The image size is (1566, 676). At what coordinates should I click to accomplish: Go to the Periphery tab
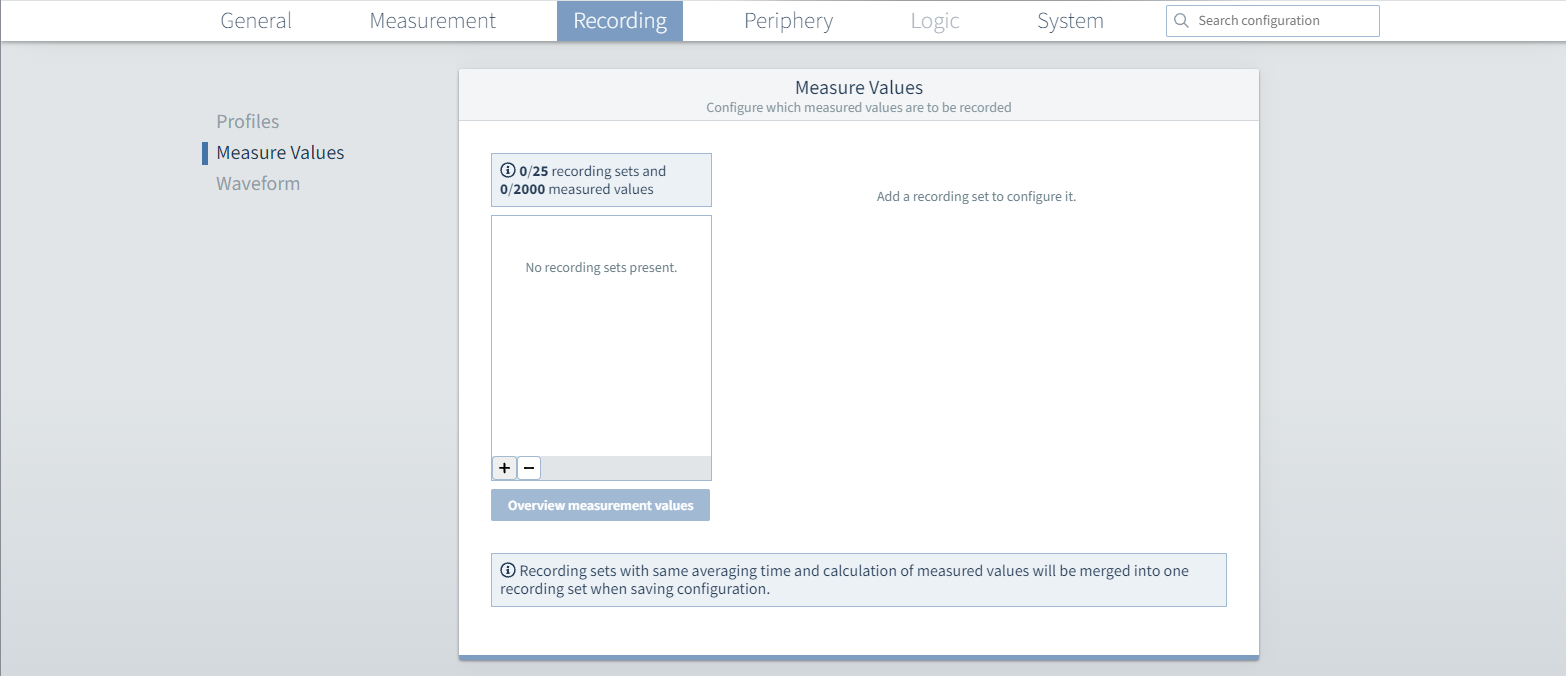788,21
